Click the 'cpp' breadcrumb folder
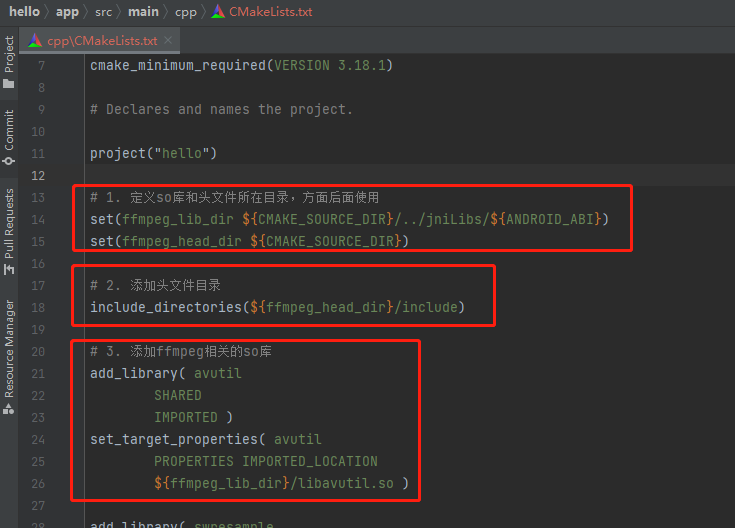This screenshot has width=735, height=528. pyautogui.click(x=187, y=12)
